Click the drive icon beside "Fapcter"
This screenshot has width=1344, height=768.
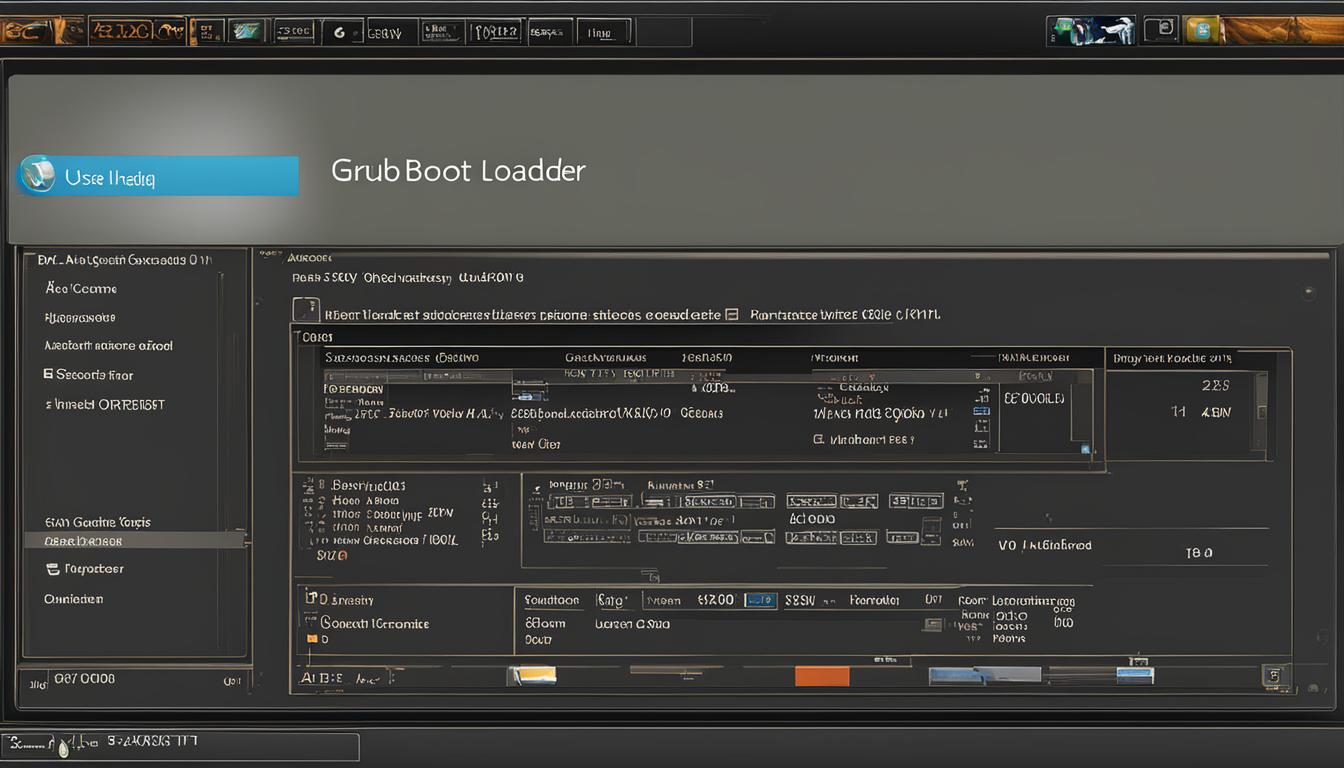[x=52, y=569]
